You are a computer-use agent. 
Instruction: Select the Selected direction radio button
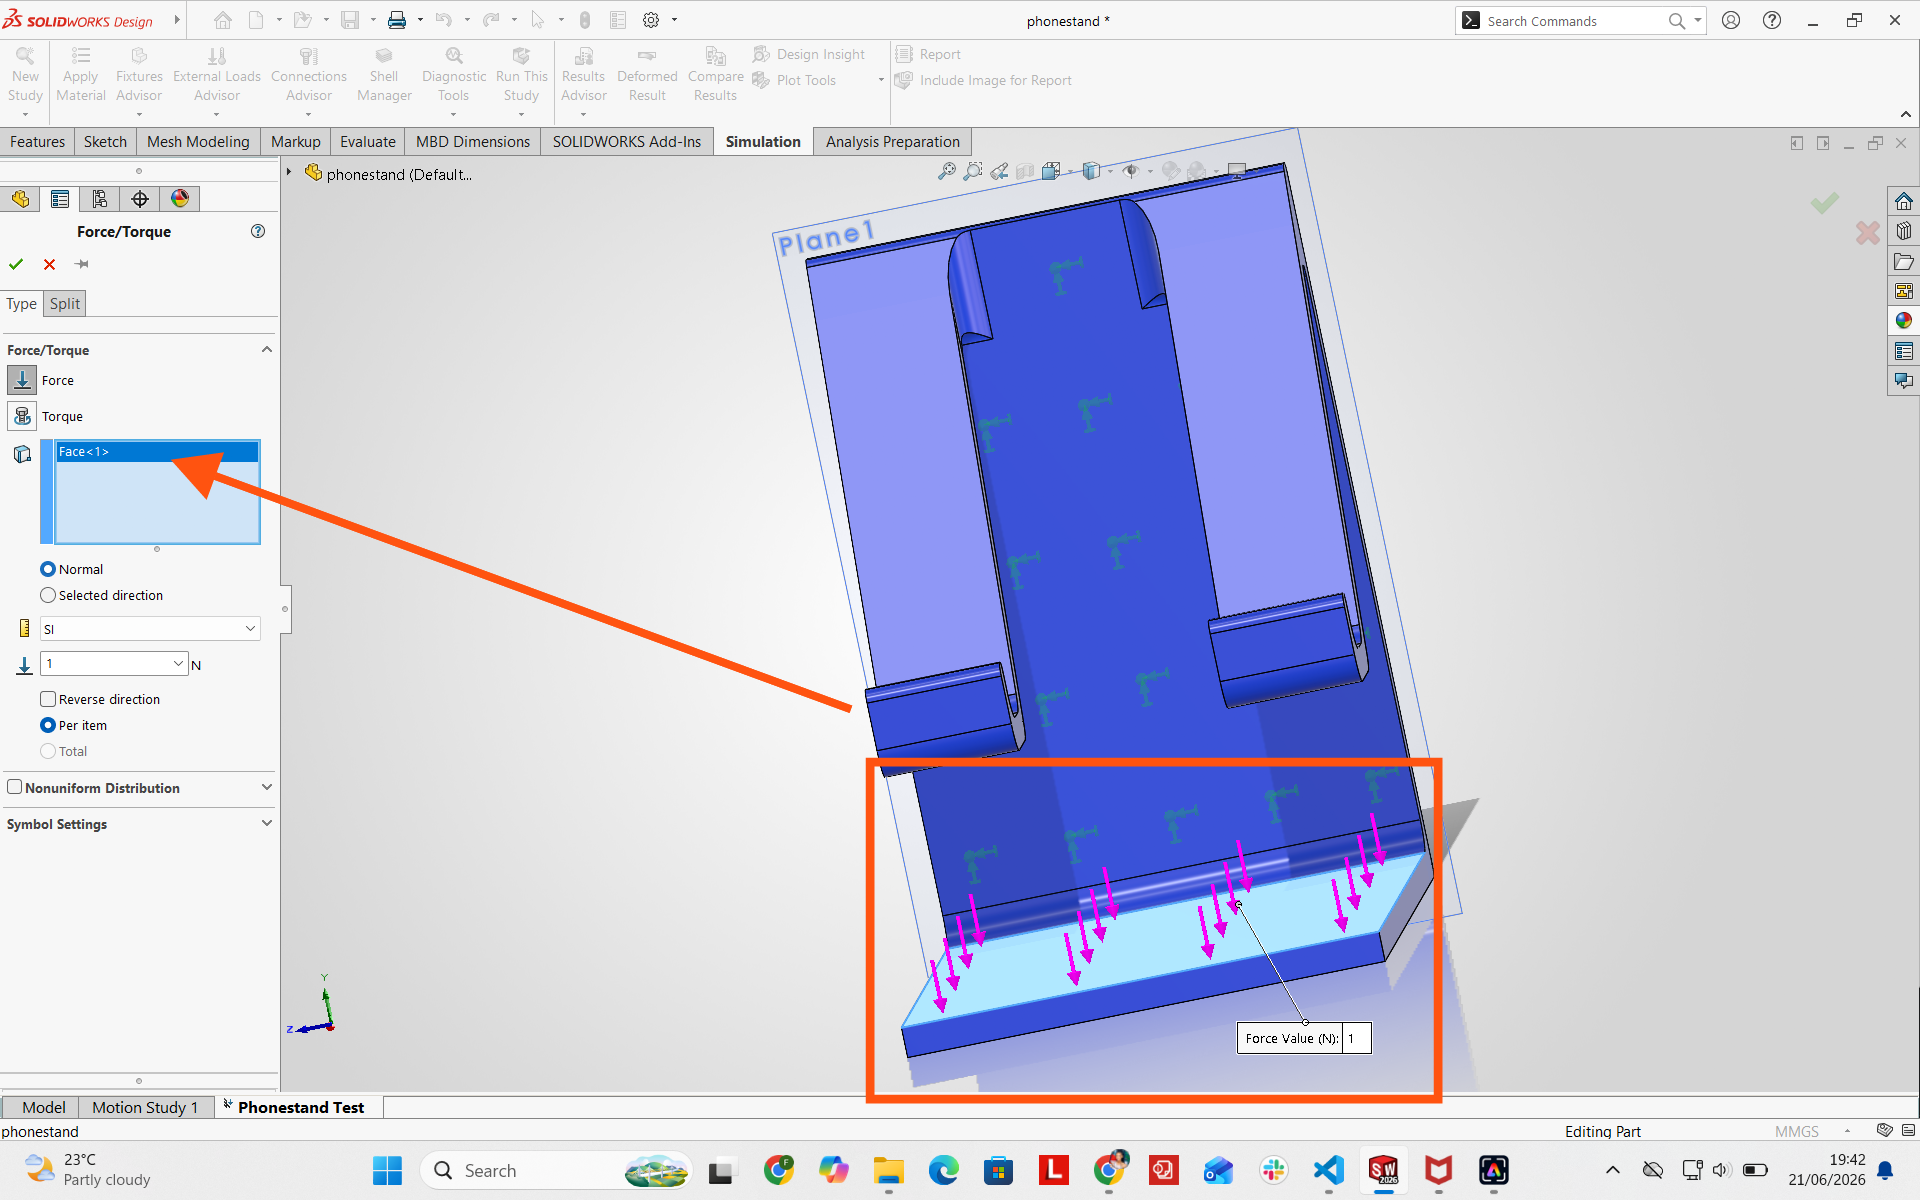click(48, 595)
